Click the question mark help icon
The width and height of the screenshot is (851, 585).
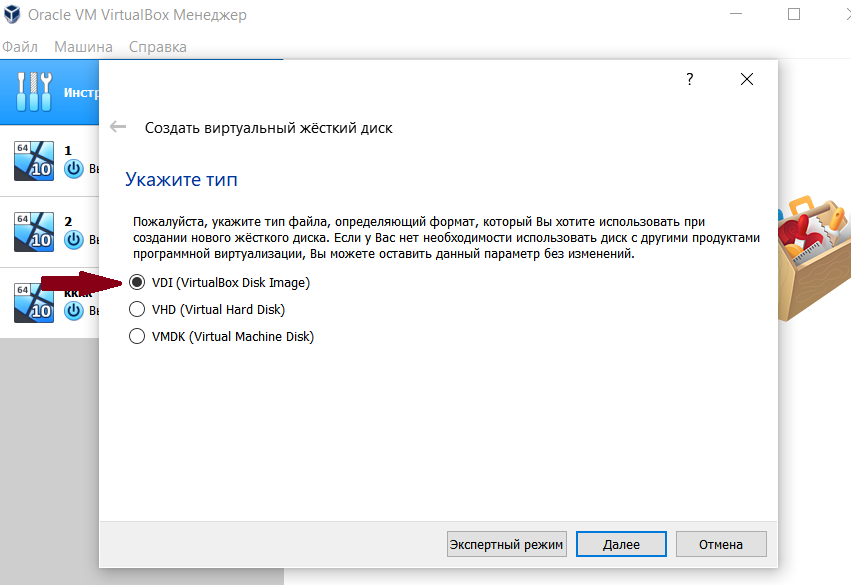pos(689,80)
